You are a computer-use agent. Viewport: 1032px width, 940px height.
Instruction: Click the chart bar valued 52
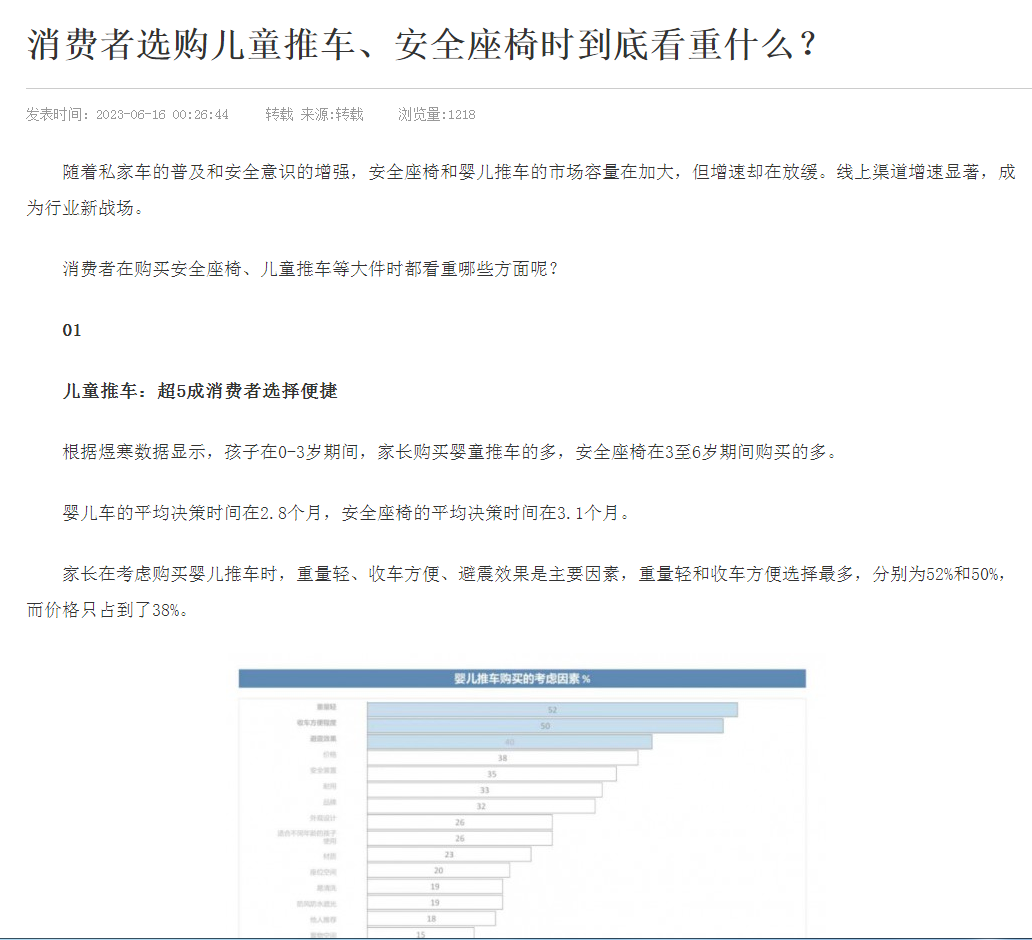click(x=552, y=710)
